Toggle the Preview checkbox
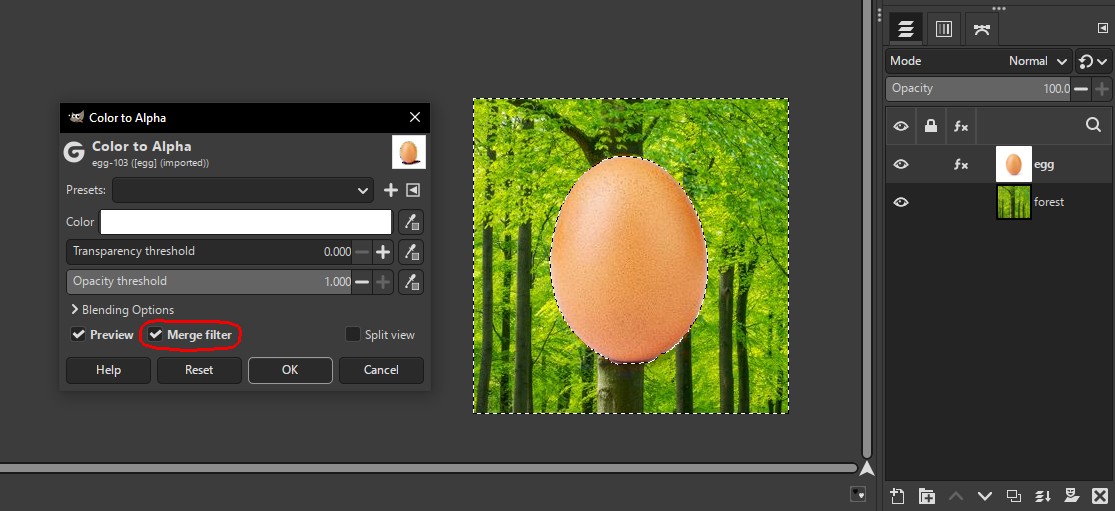The image size is (1115, 511). pos(78,335)
